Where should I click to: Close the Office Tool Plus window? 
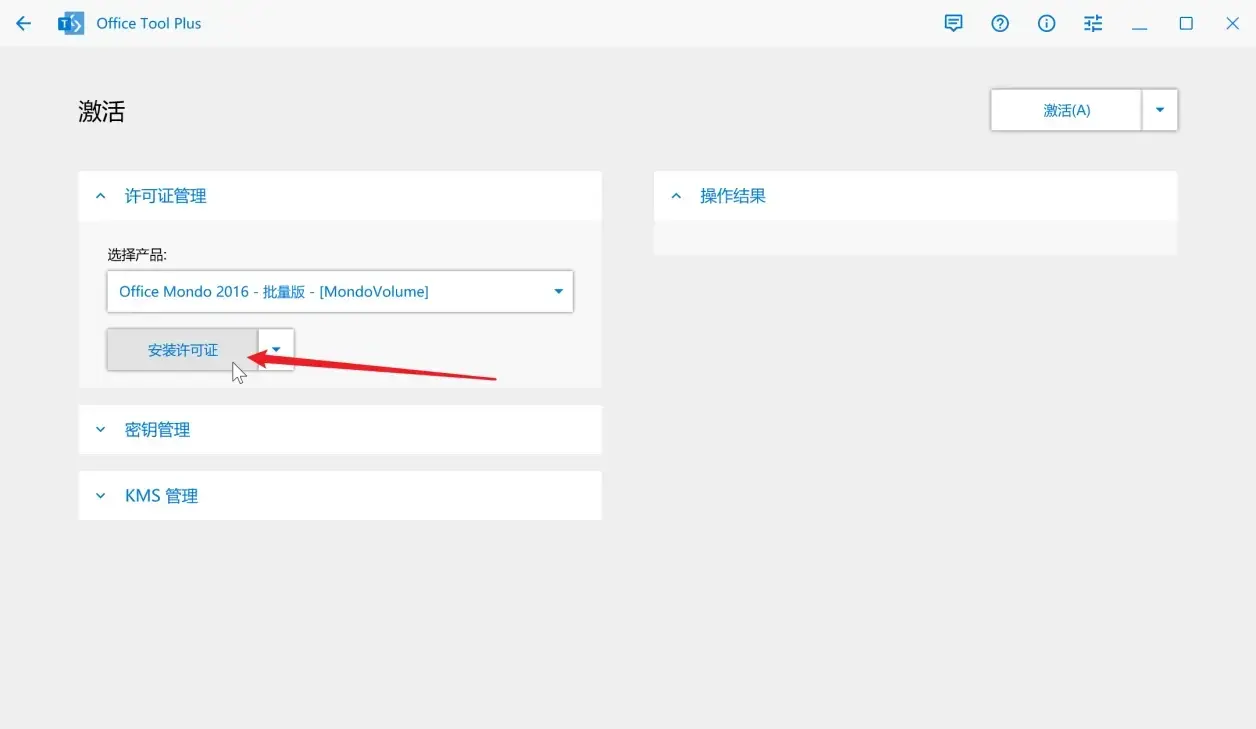[x=1232, y=24]
